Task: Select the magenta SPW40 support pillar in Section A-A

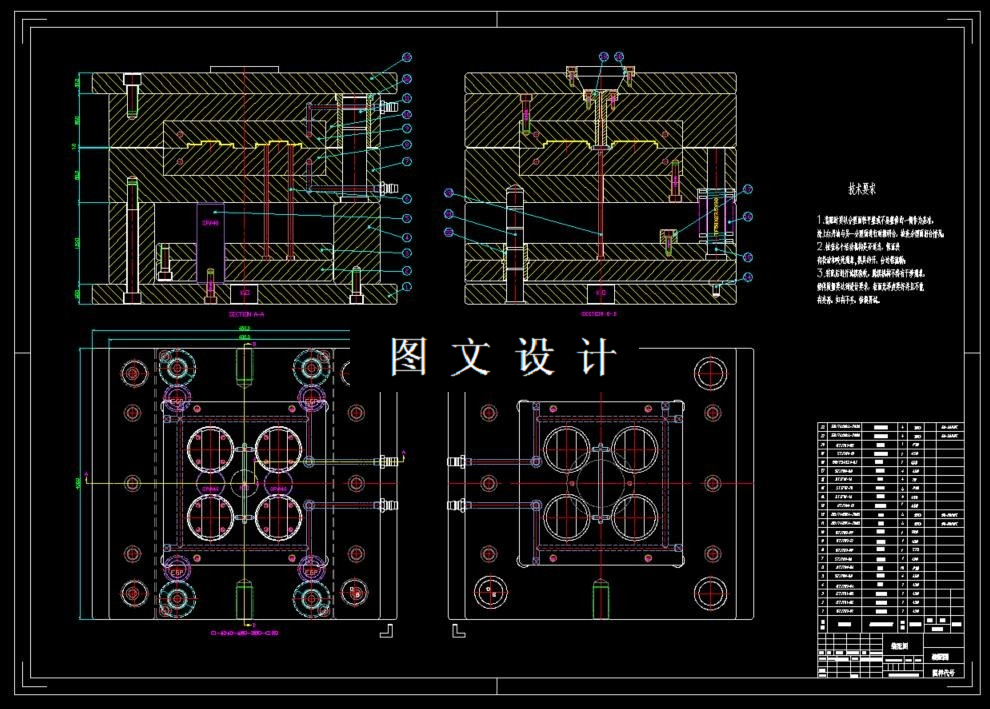Action: coord(210,242)
